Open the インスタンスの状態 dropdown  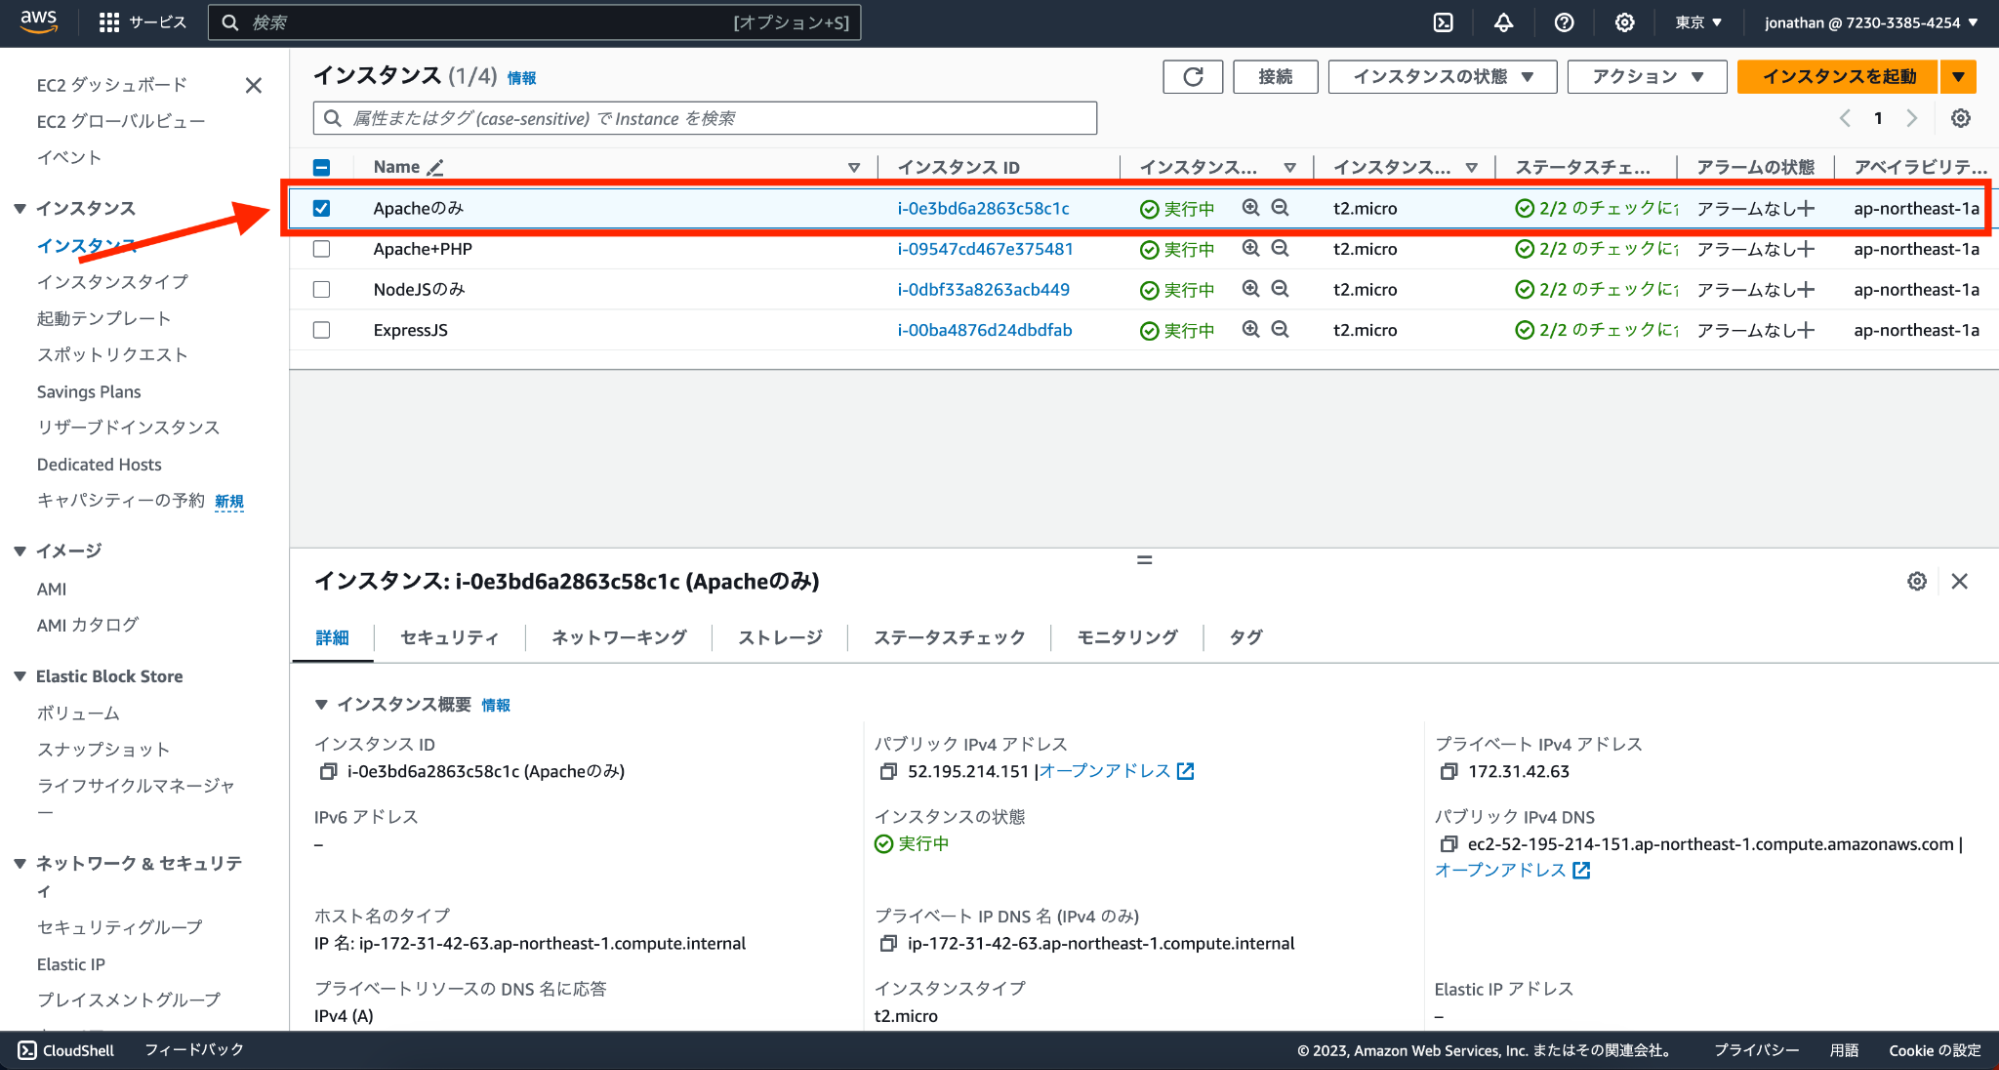pyautogui.click(x=1442, y=77)
